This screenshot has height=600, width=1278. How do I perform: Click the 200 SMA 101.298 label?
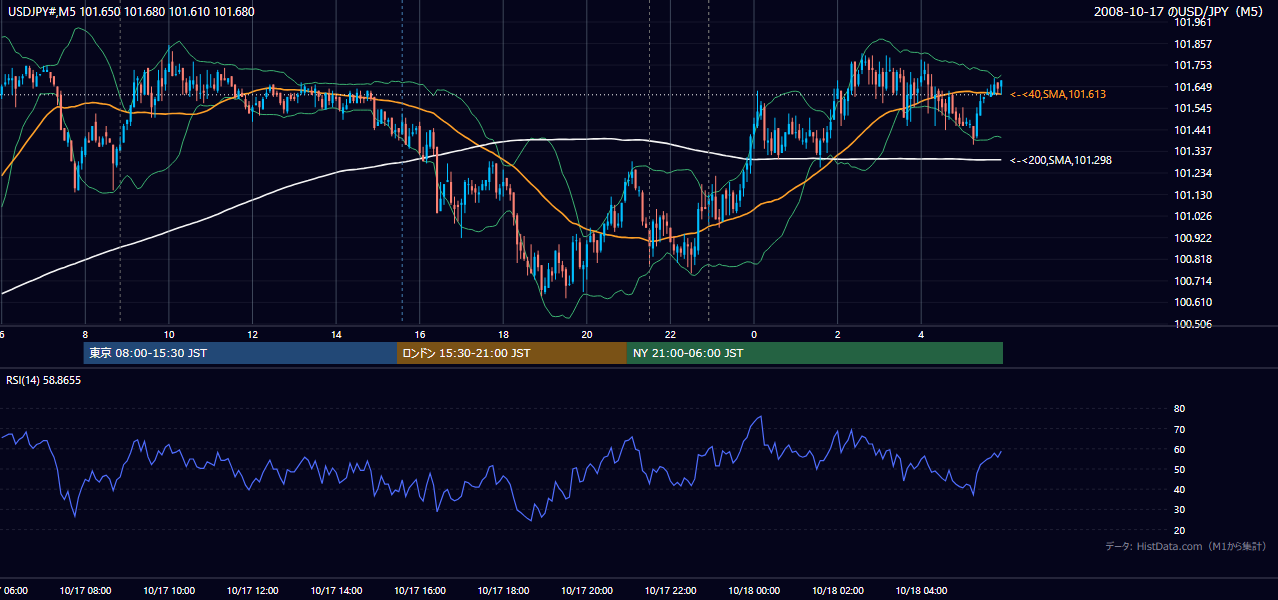click(1061, 160)
